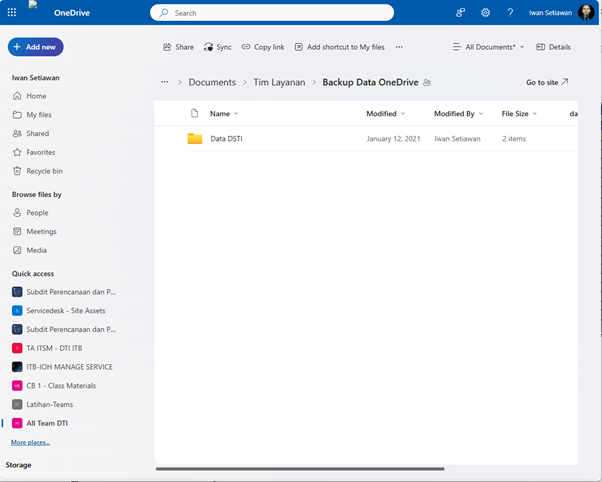This screenshot has width=602, height=482.
Task: Expand the Name column sort dropdown
Action: point(236,114)
